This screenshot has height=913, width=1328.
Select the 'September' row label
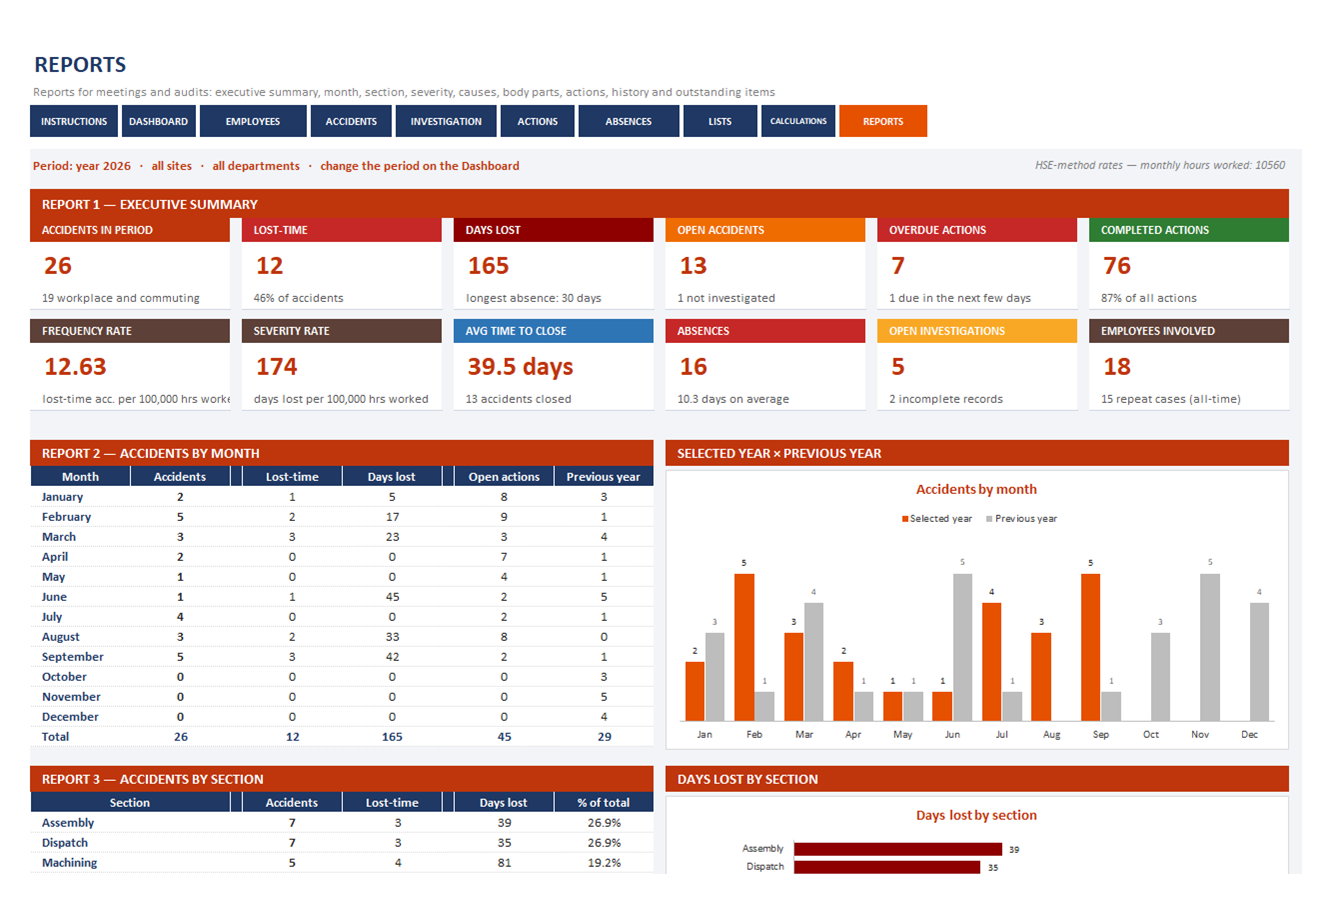tap(73, 657)
